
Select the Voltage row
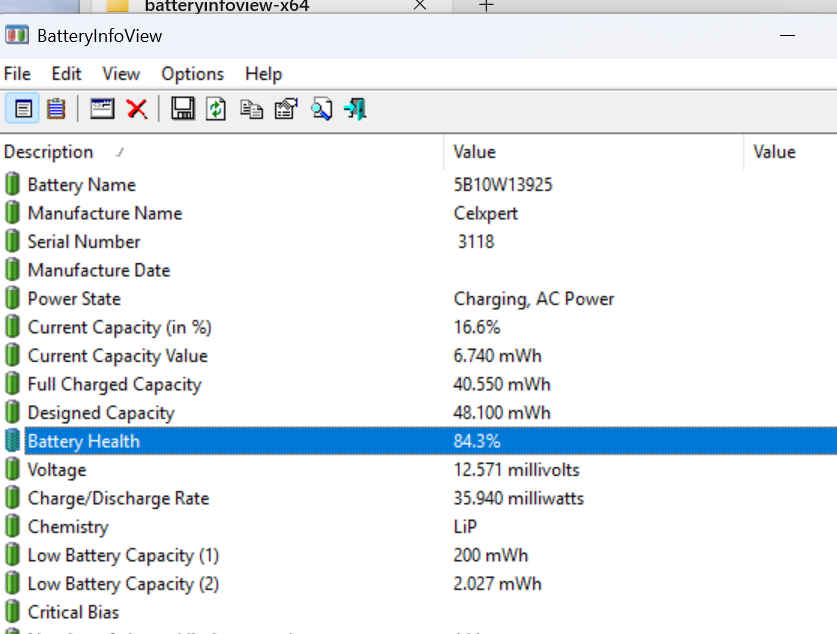(418, 469)
